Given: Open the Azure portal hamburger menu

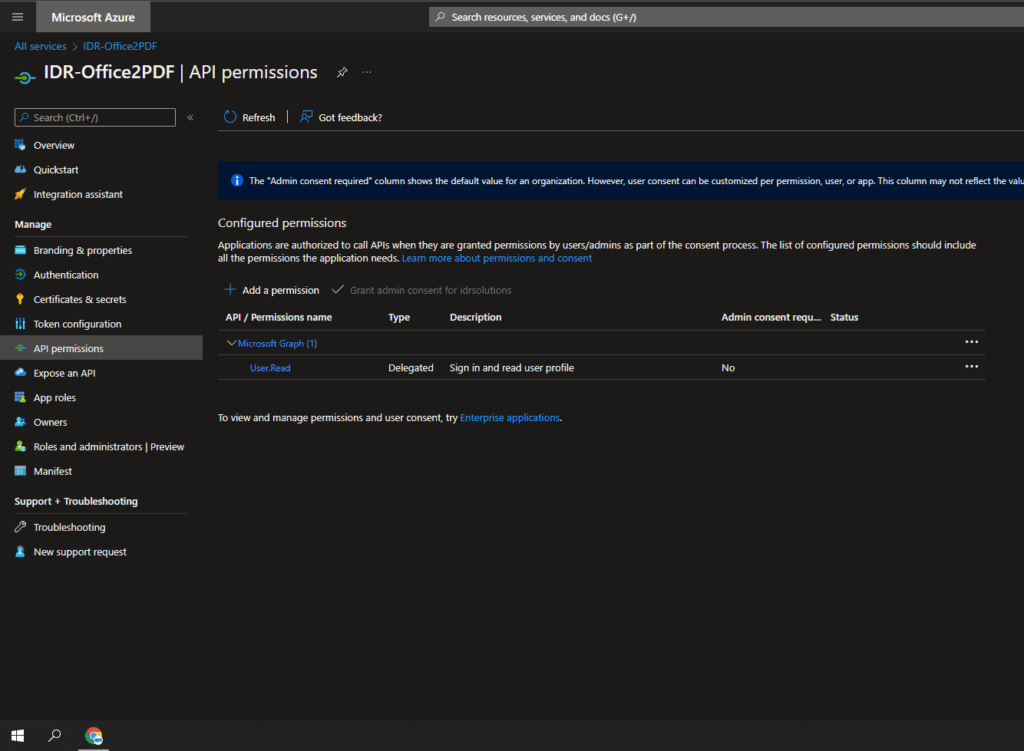Looking at the screenshot, I should coord(16,16).
